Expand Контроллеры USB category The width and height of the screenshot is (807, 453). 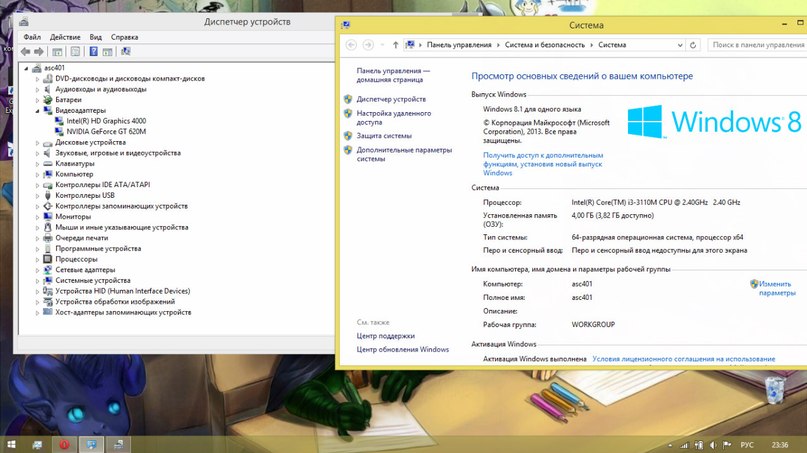[x=37, y=196]
